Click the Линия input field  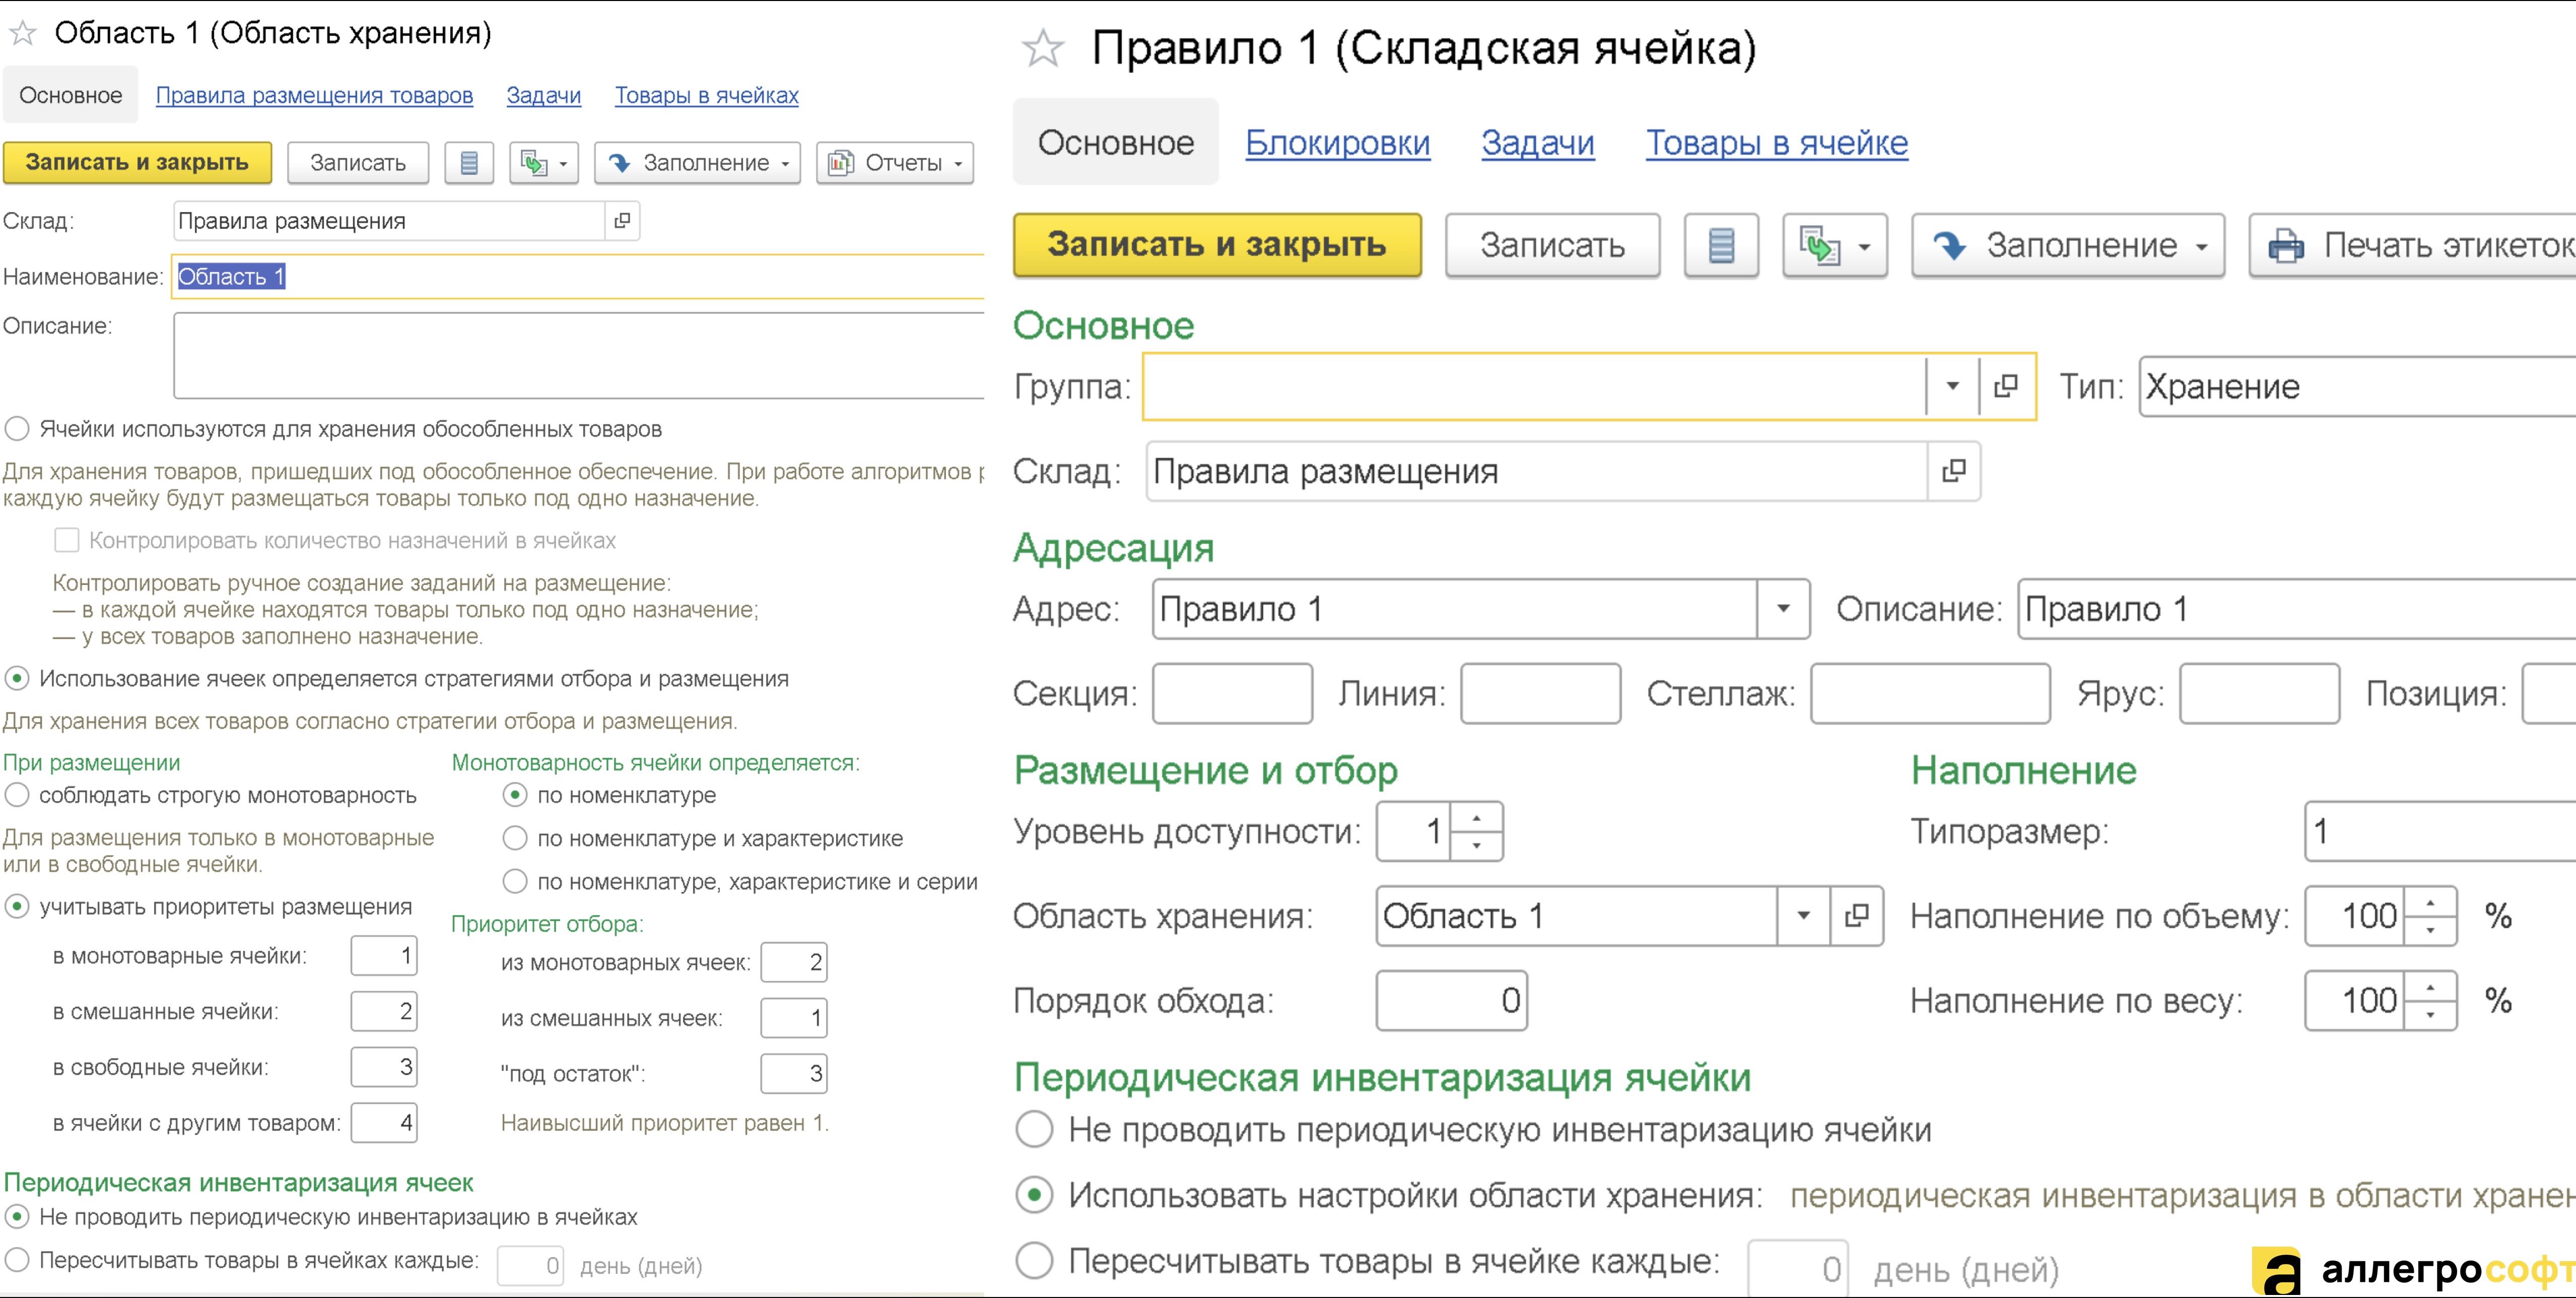coord(1540,693)
